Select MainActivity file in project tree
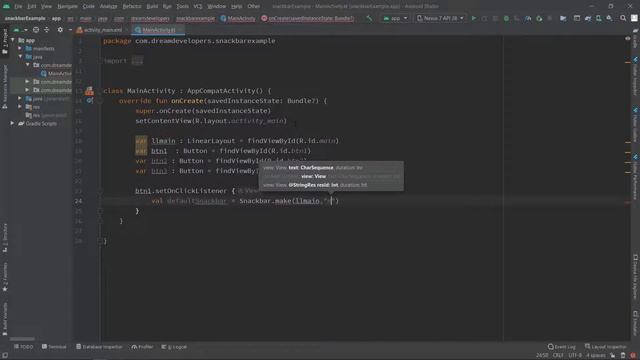 56,73
